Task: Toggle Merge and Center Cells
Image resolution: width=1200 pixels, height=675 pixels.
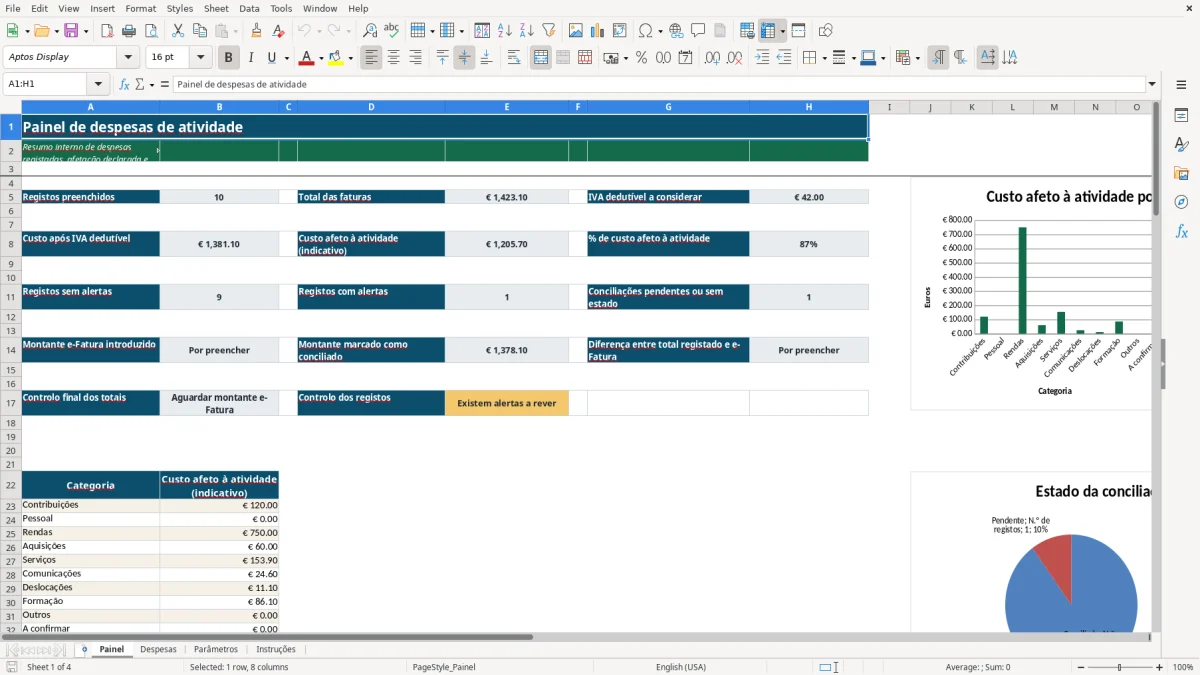Action: (541, 58)
